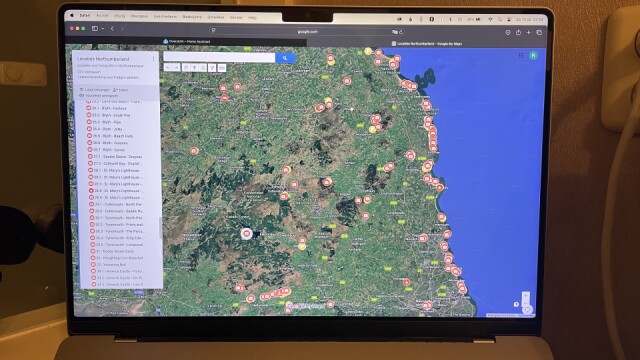This screenshot has width=640, height=360.
Task: Select the add marker tool
Action: pyautogui.click(x=194, y=68)
